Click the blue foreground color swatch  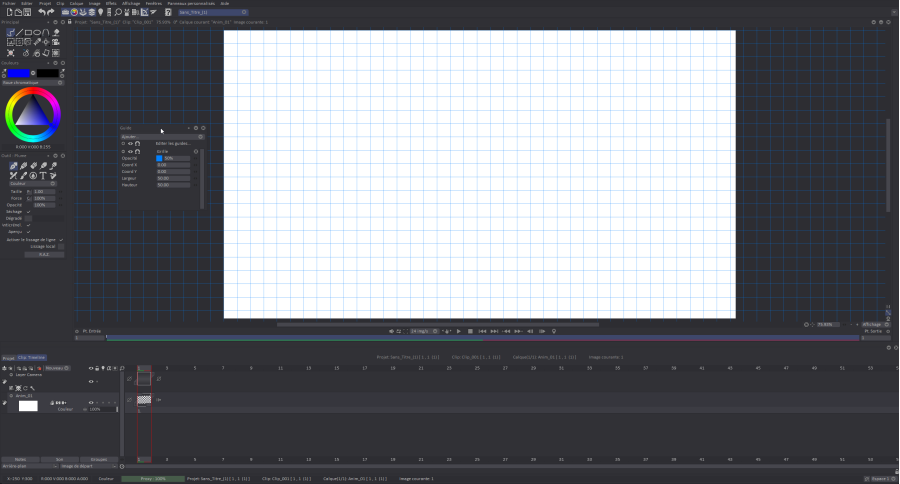(x=18, y=73)
